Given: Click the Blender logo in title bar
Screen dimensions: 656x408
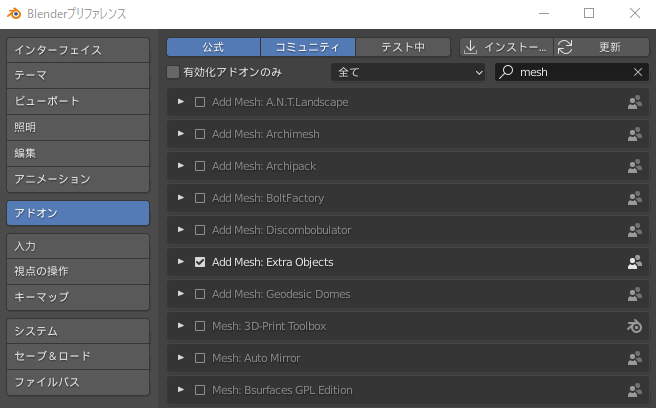Looking at the screenshot, I should [x=14, y=13].
